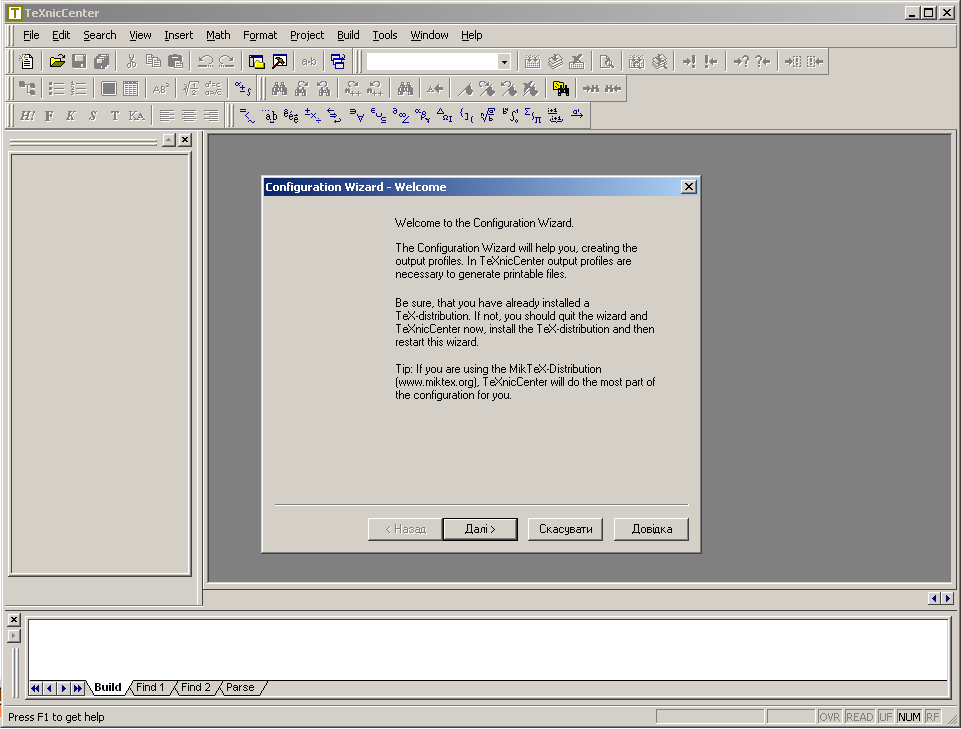The image size is (961, 729).
Task: Select the Parse output tab
Action: 240,688
